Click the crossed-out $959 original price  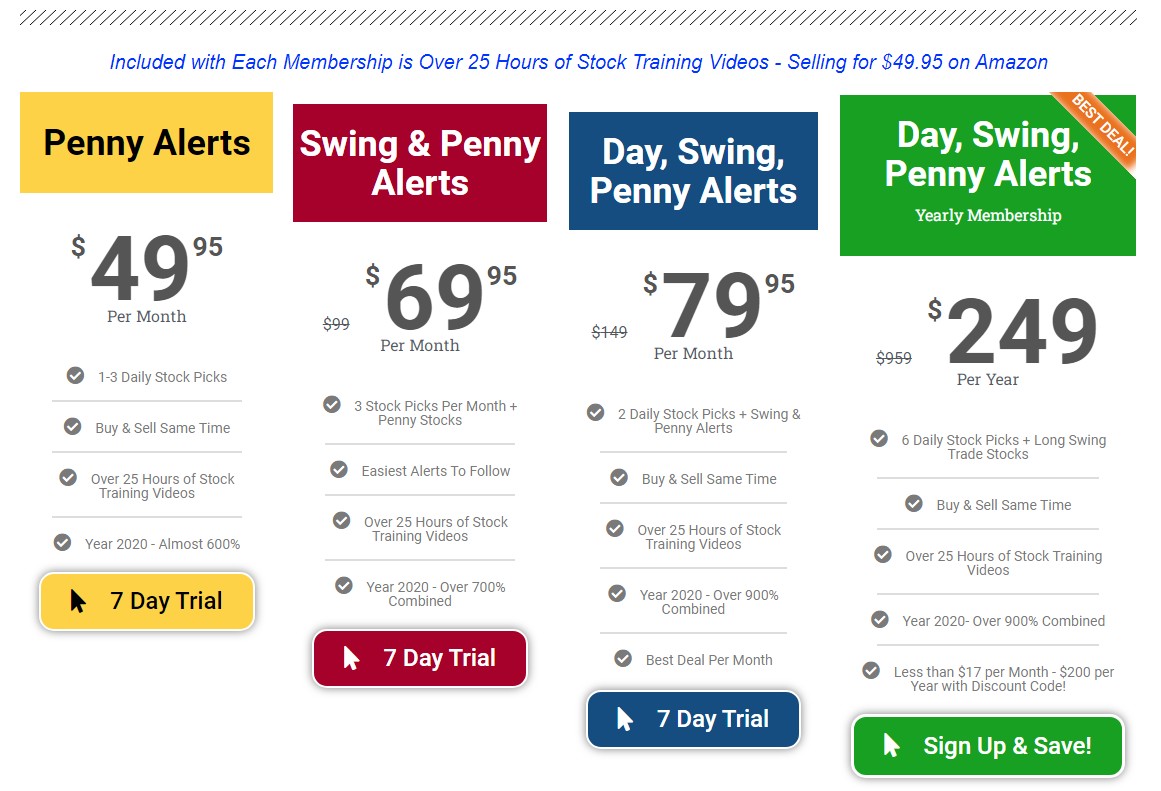pyautogui.click(x=894, y=358)
